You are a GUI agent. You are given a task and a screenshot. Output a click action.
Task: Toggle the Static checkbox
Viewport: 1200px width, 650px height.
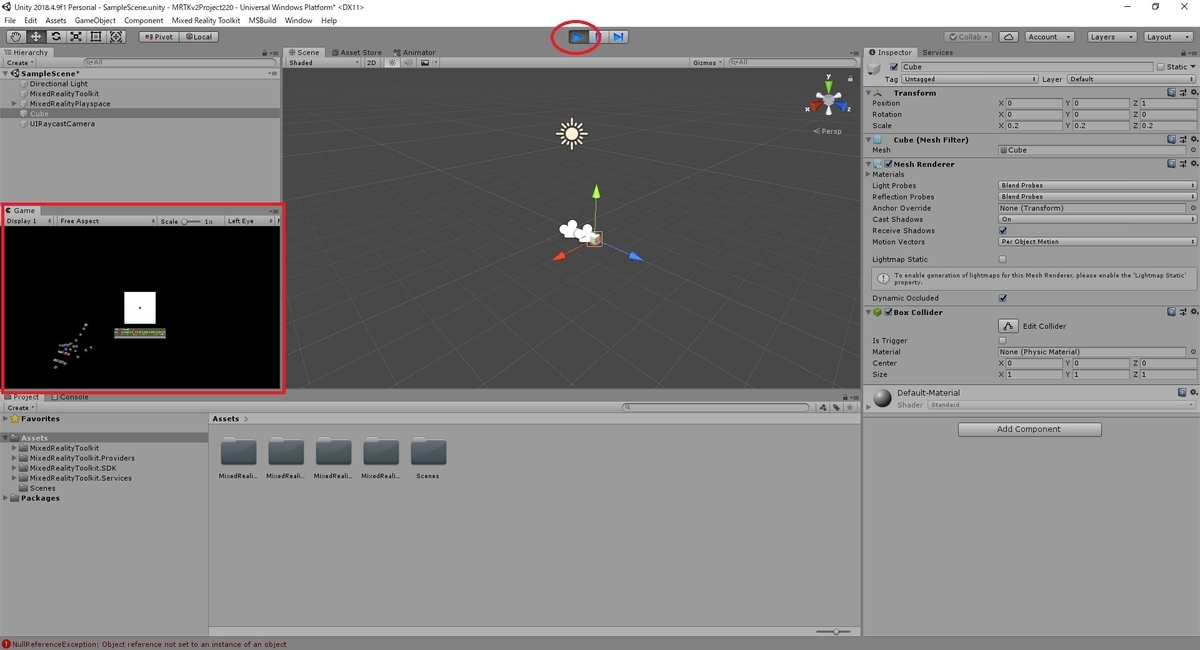[x=1160, y=67]
